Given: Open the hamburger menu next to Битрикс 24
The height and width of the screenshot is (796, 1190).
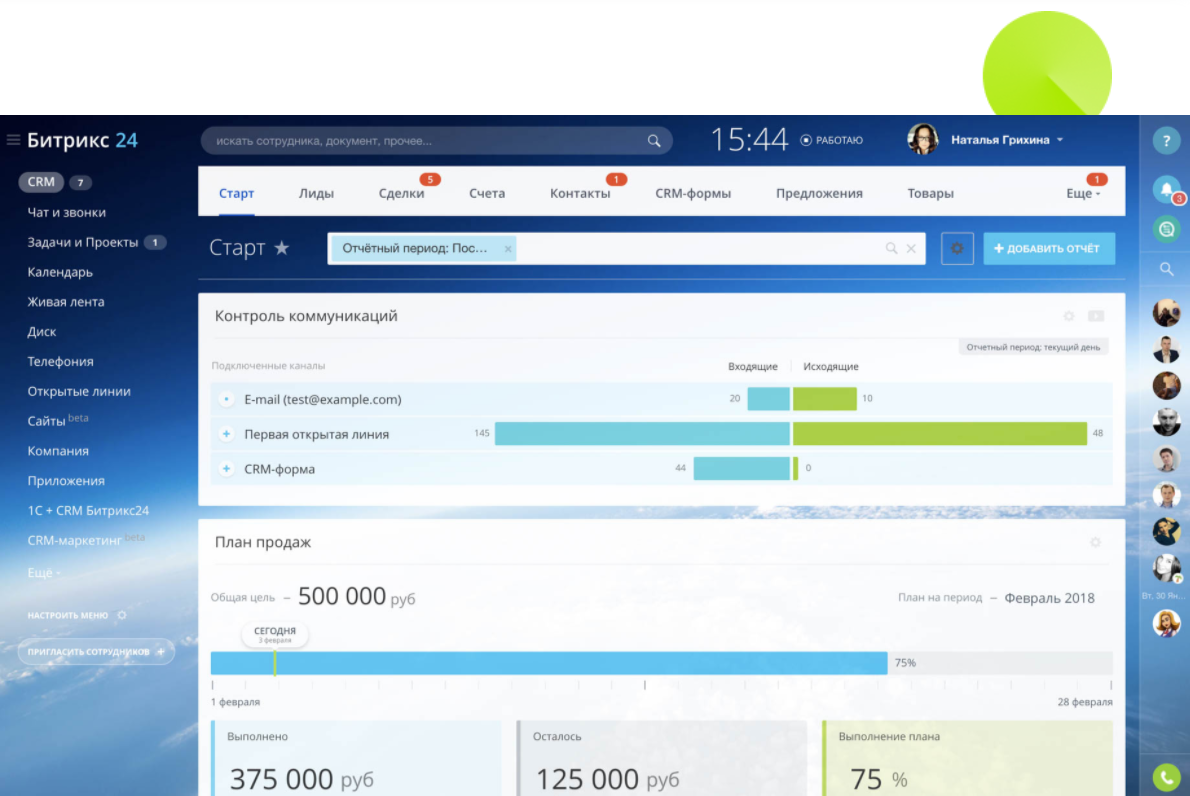Looking at the screenshot, I should 13,140.
